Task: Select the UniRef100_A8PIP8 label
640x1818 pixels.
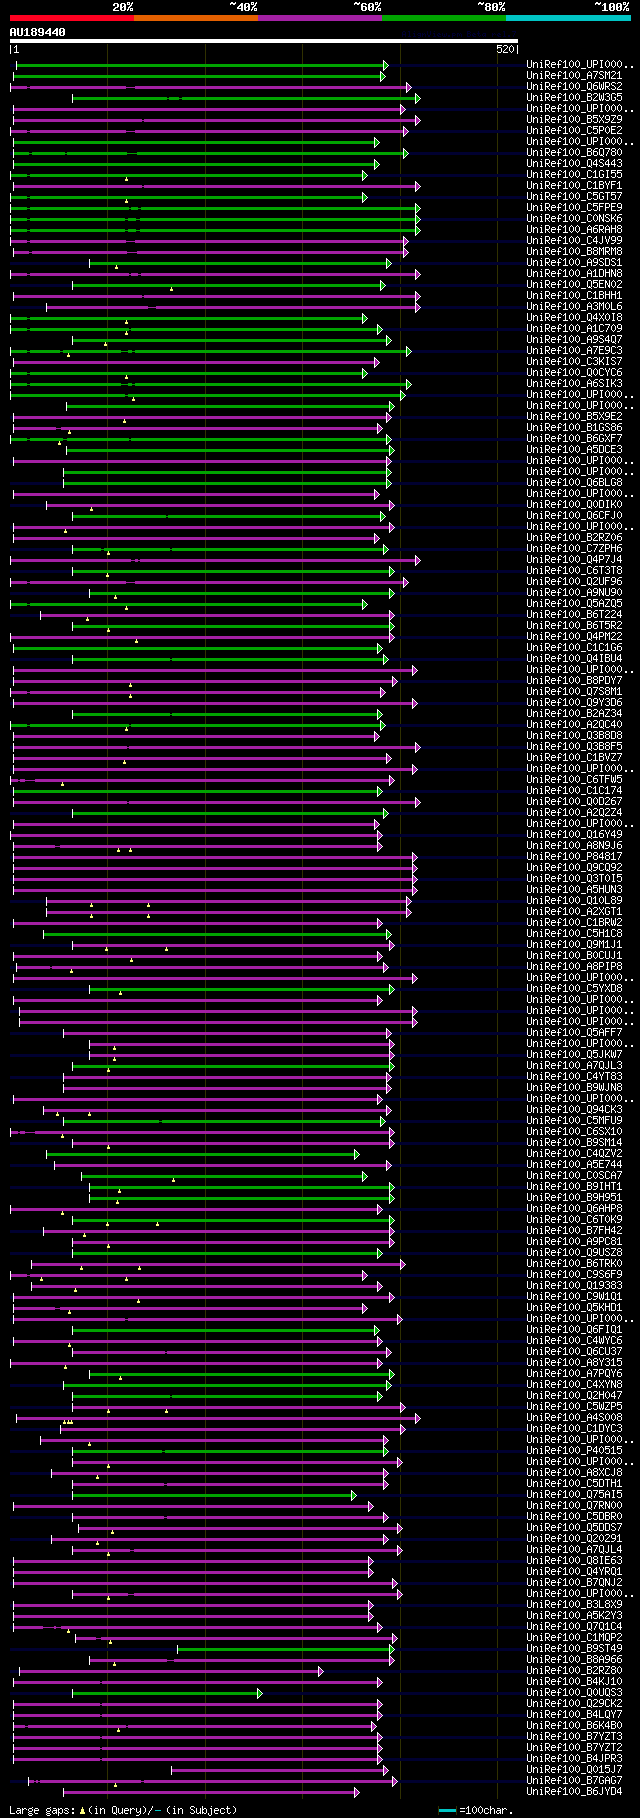Action: coord(574,967)
